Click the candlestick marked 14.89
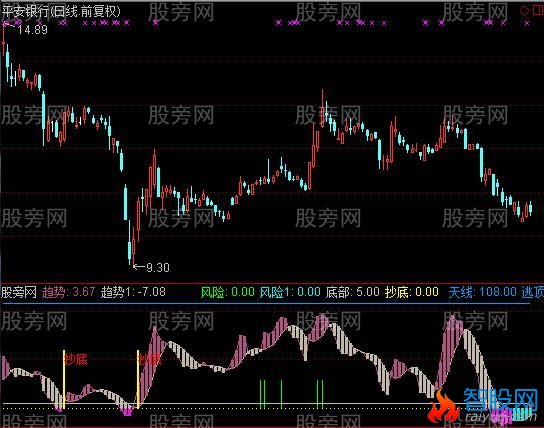The height and width of the screenshot is (428, 544). point(3,40)
